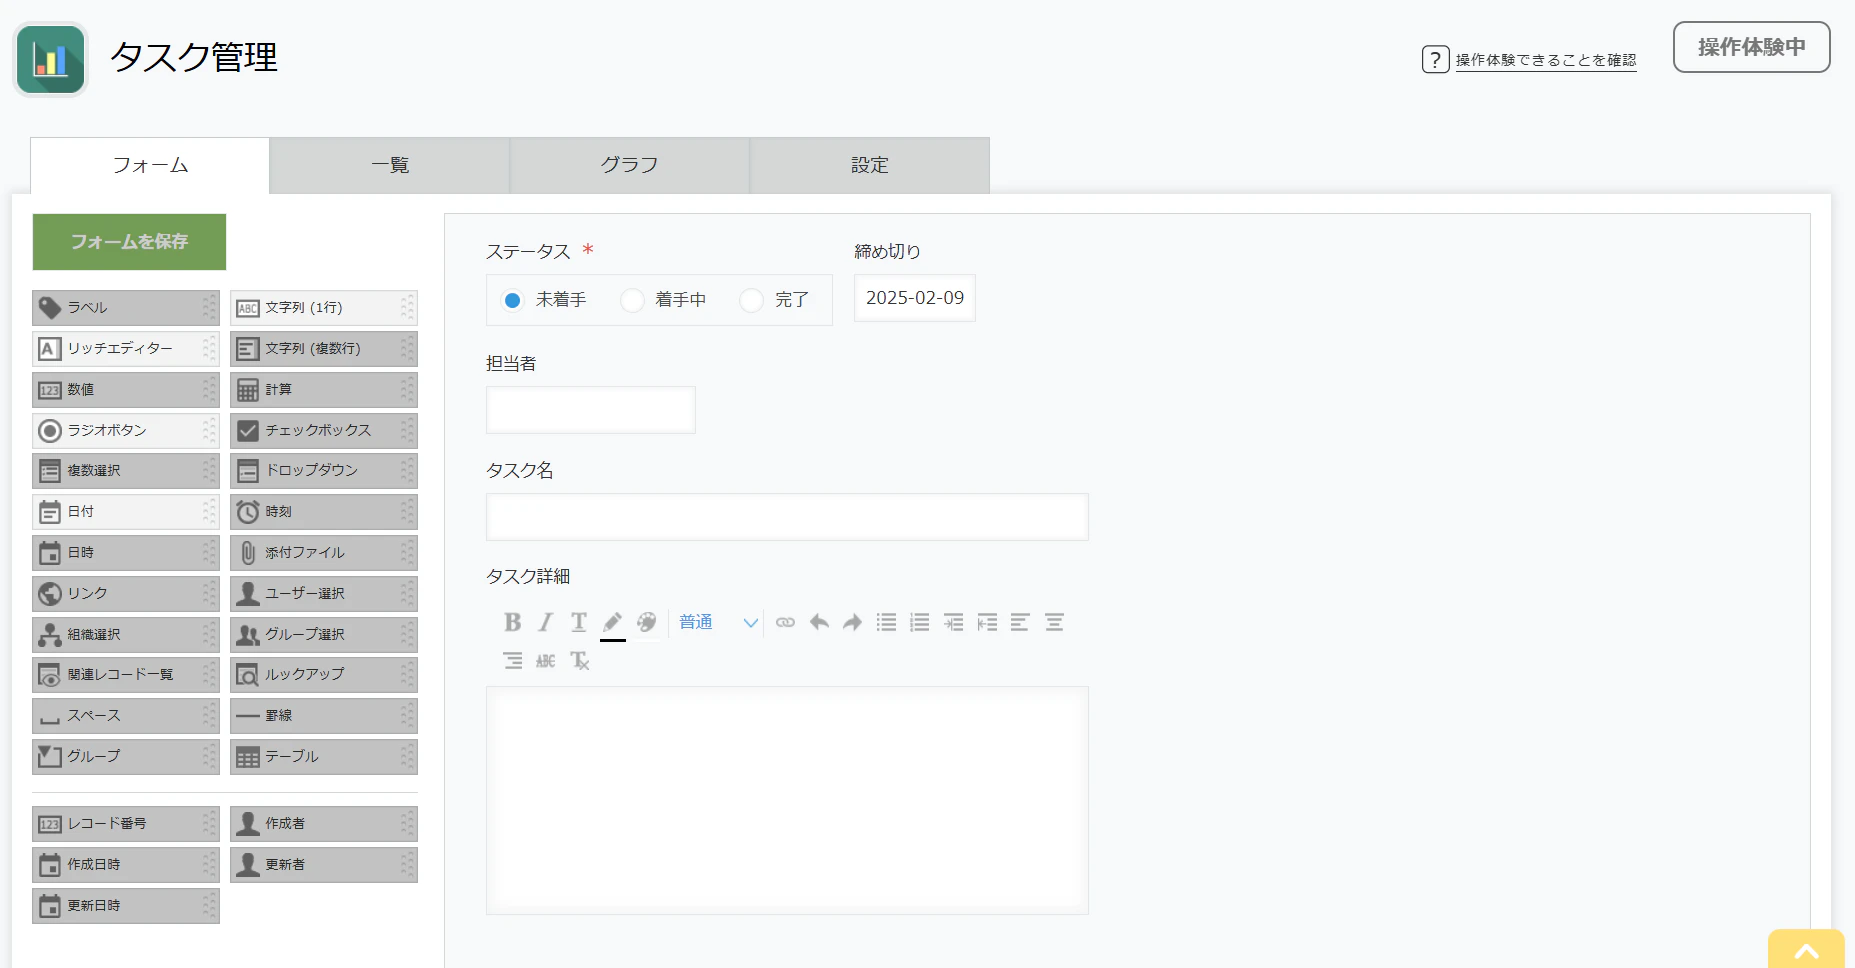Select the 日付 field in the palette

tap(126, 512)
